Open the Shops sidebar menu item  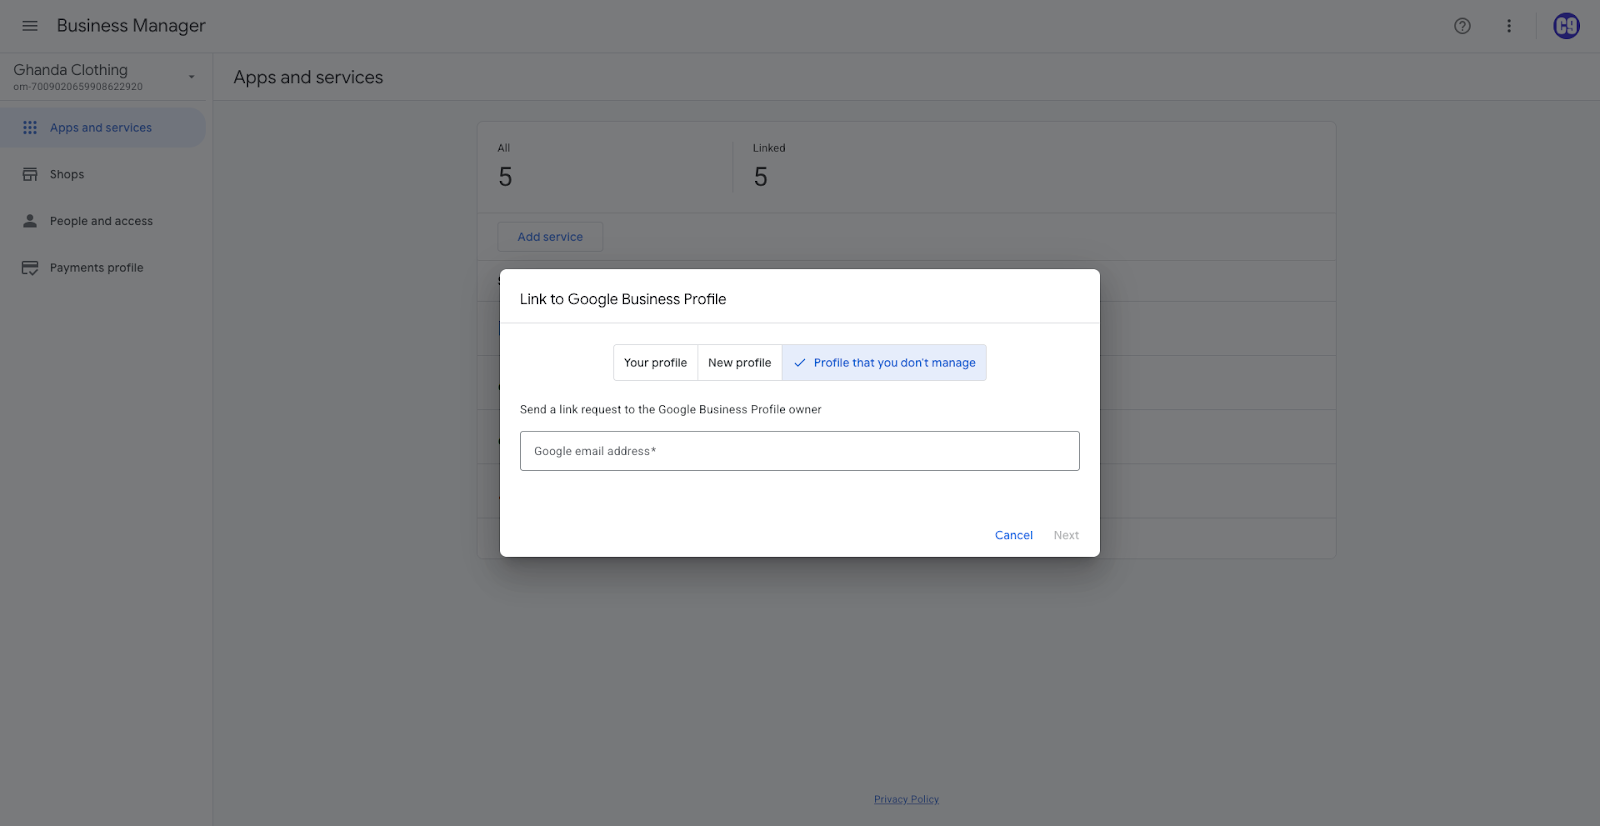click(x=67, y=174)
